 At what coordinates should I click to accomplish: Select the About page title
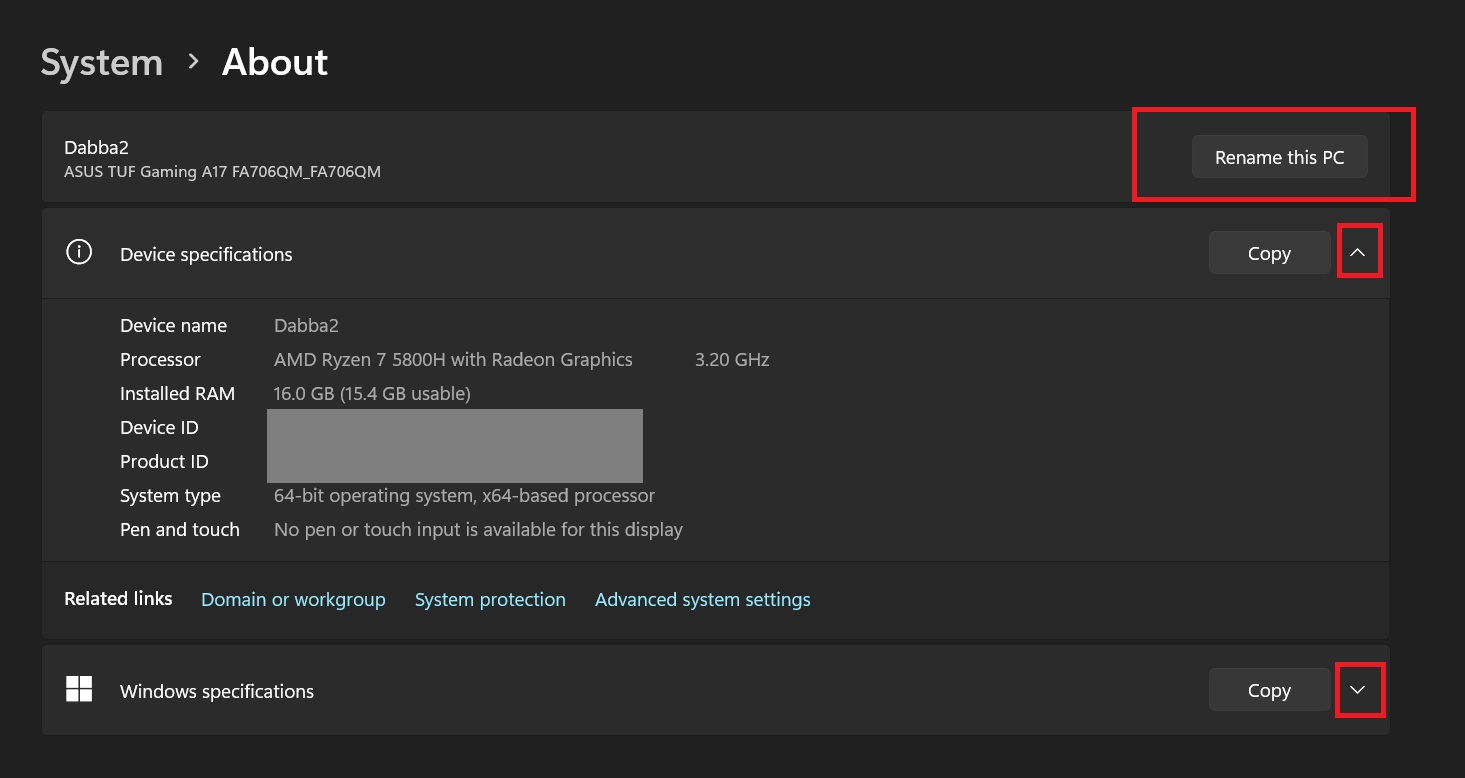(x=275, y=62)
